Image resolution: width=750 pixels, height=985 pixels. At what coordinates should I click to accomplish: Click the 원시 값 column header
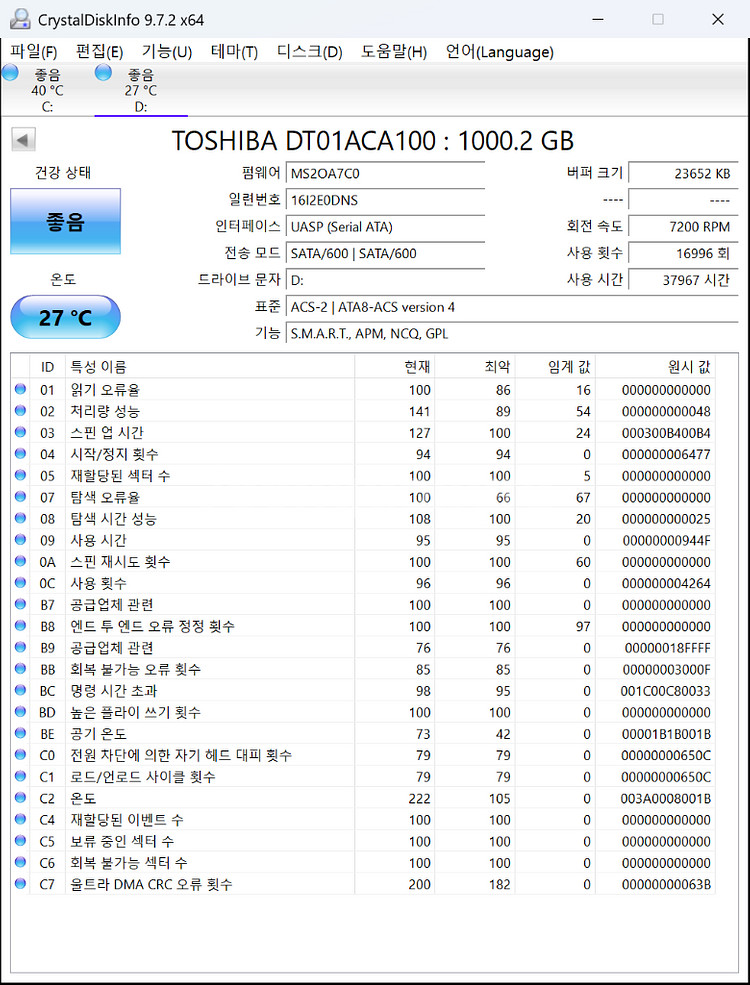pos(655,367)
